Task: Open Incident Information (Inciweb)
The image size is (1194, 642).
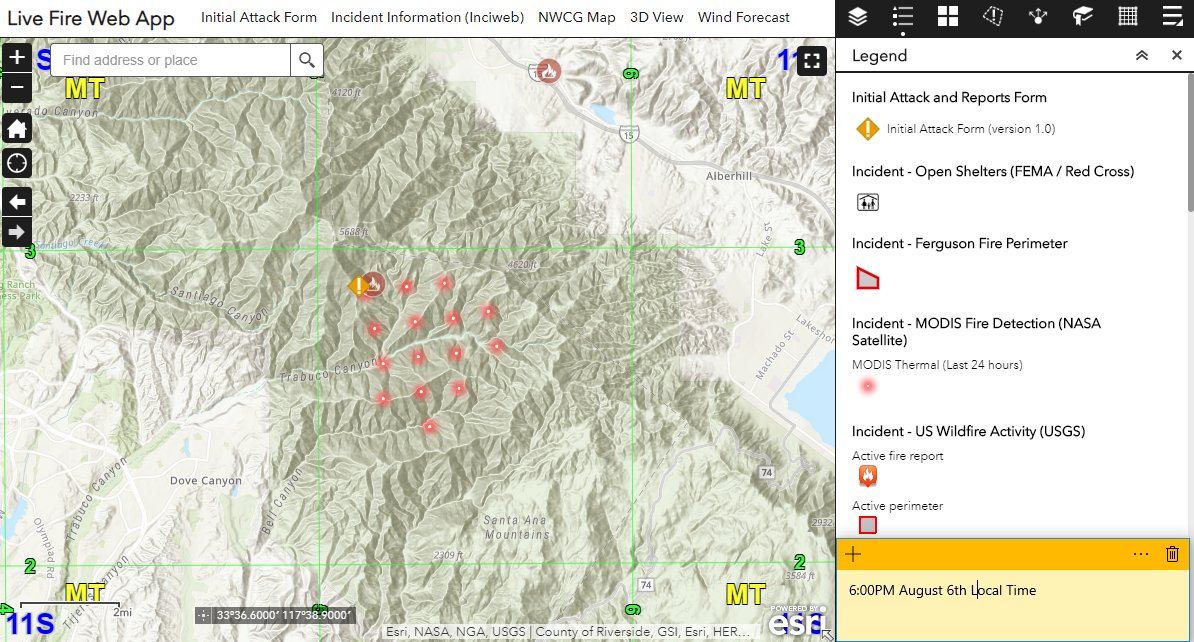Action: tap(427, 17)
